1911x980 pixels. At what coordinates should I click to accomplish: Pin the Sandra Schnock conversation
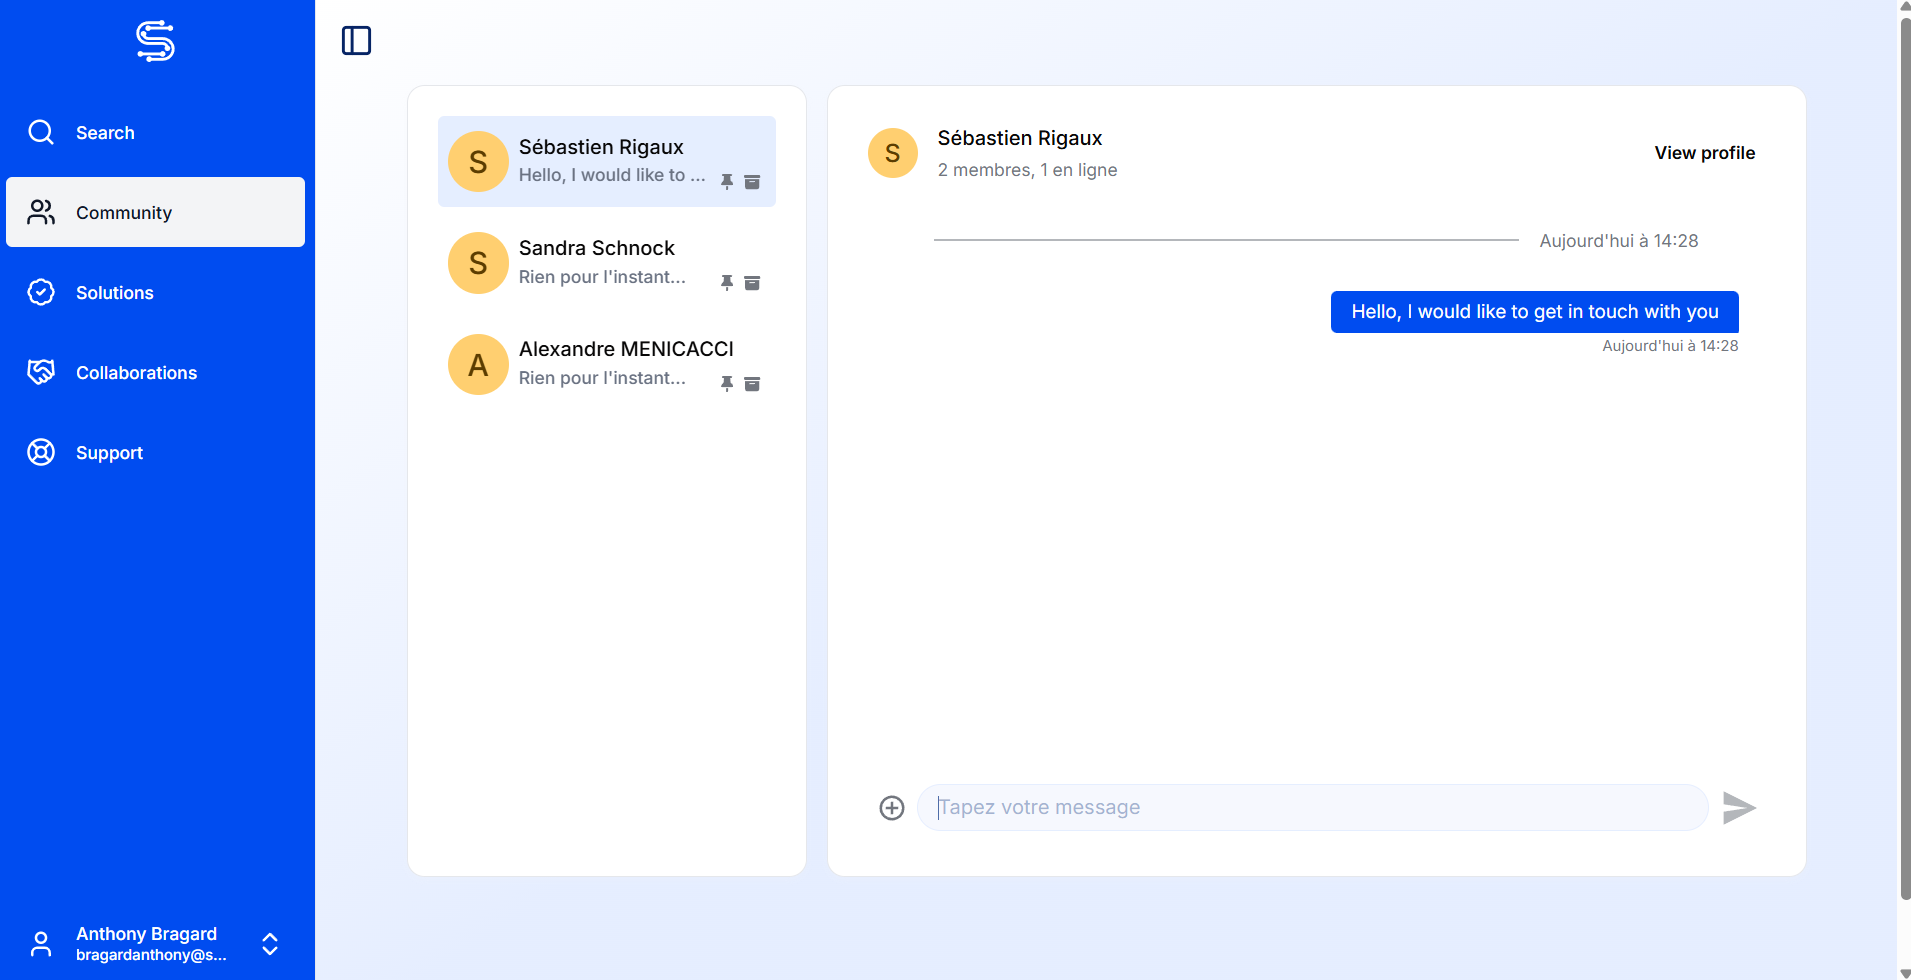tap(727, 283)
